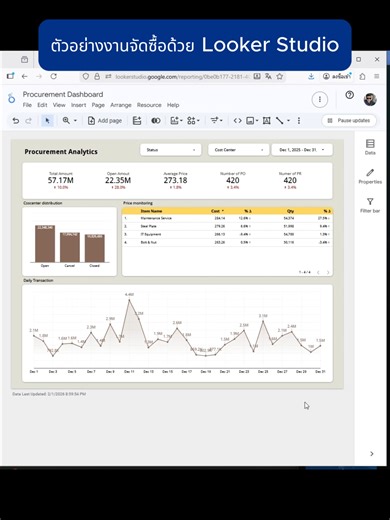This screenshot has height=520, width=390.
Task: Open the zoom level dropdown arrow
Action: [x=75, y=121]
